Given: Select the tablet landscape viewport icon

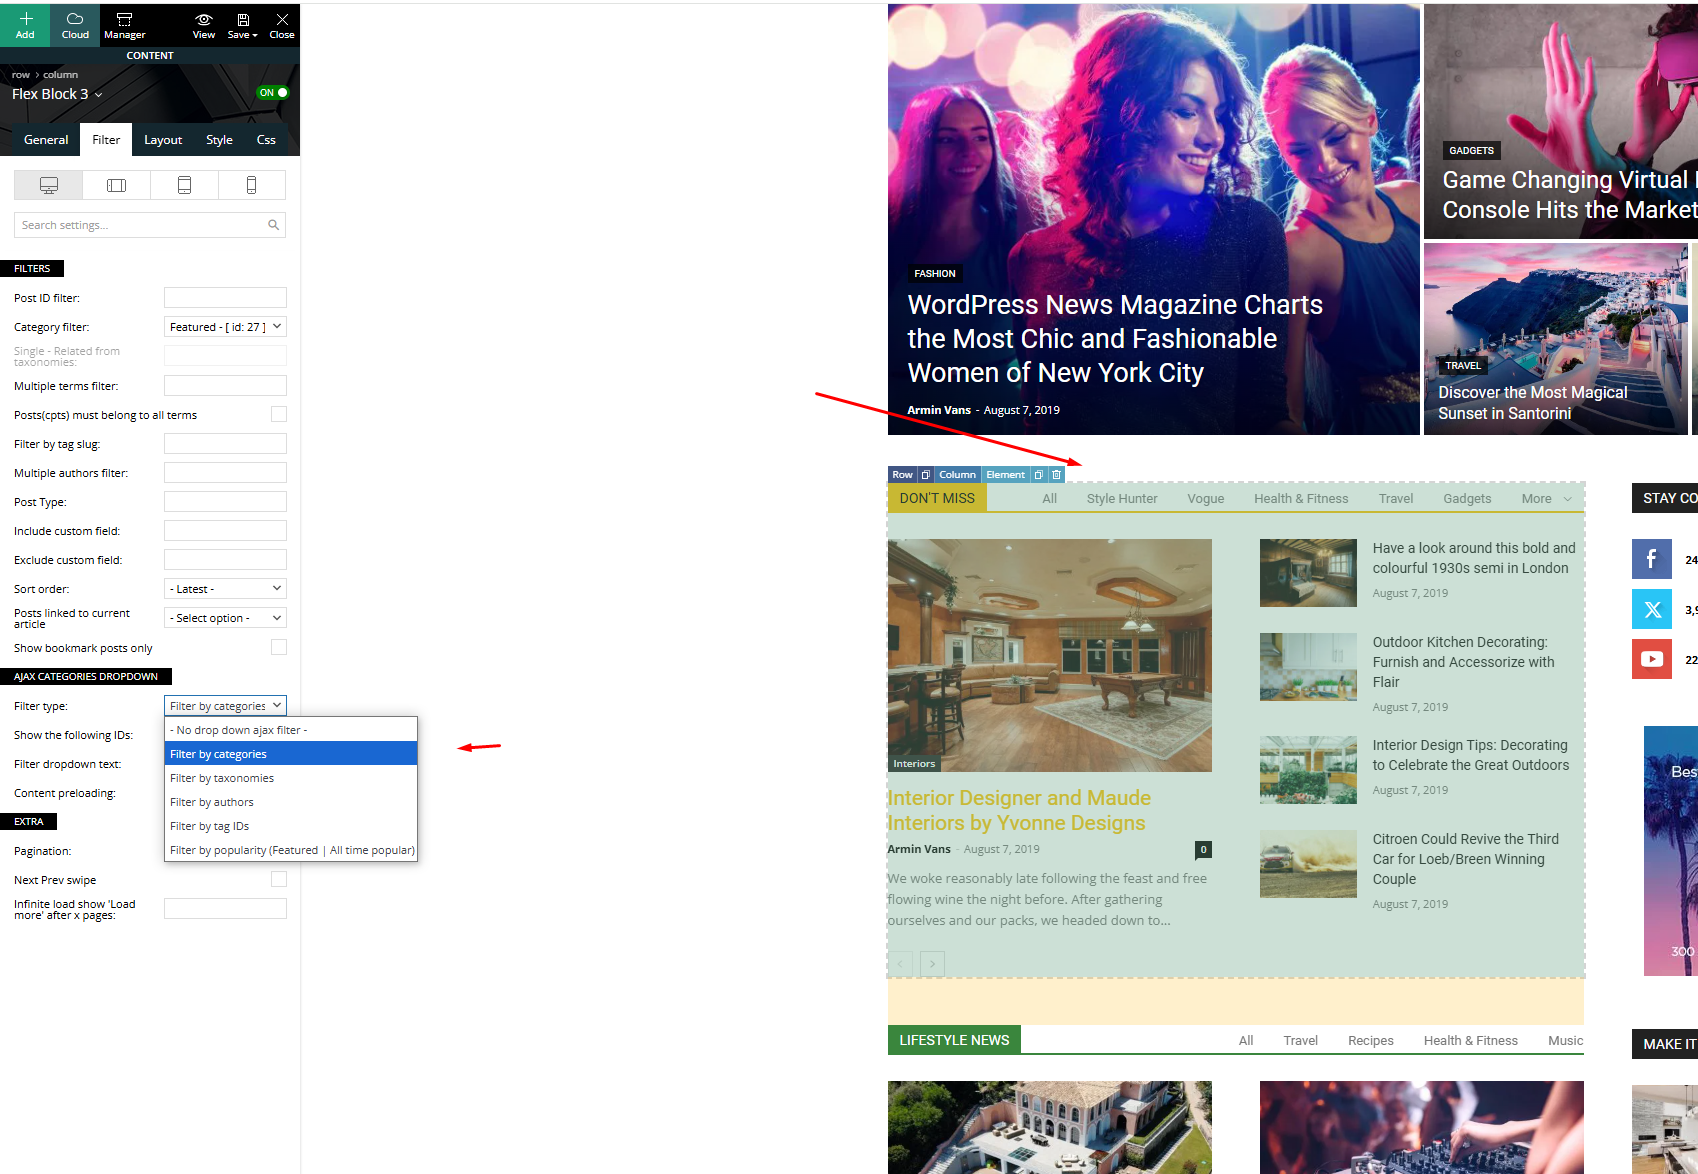Looking at the screenshot, I should 116,185.
